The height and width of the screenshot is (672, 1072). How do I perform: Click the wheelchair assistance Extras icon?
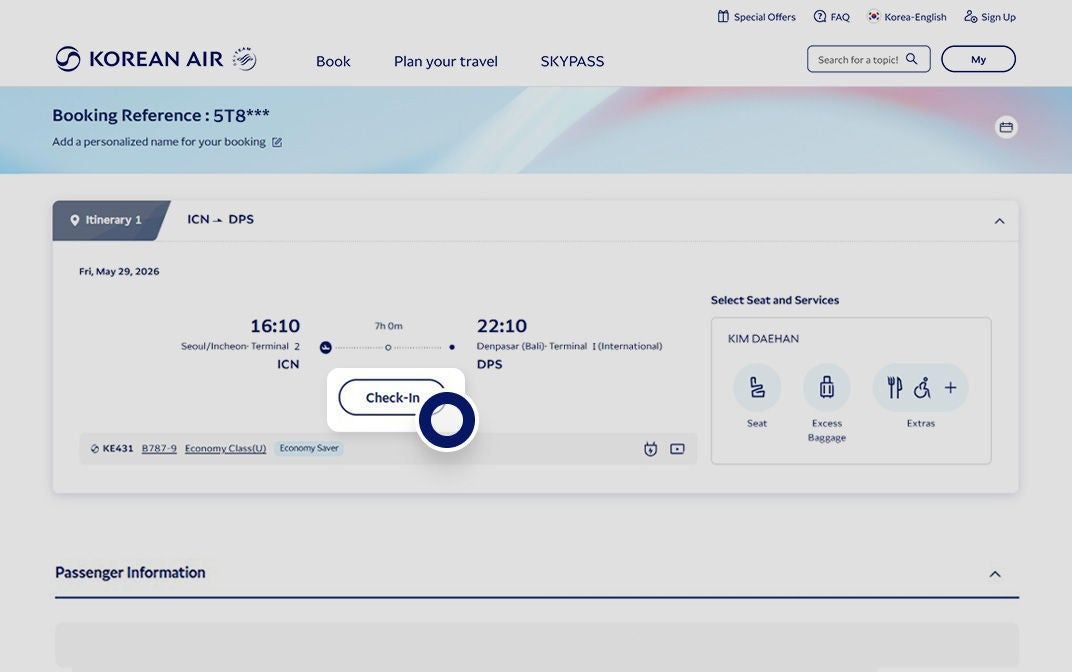coord(922,388)
